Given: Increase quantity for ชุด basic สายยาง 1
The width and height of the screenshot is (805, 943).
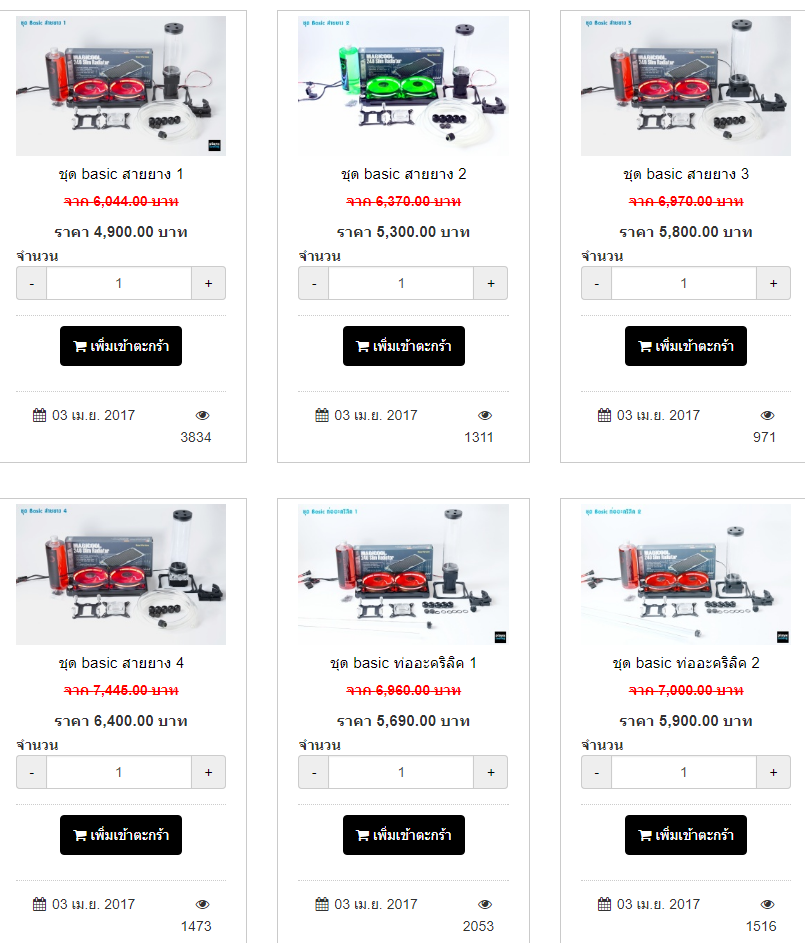Looking at the screenshot, I should [x=209, y=283].
